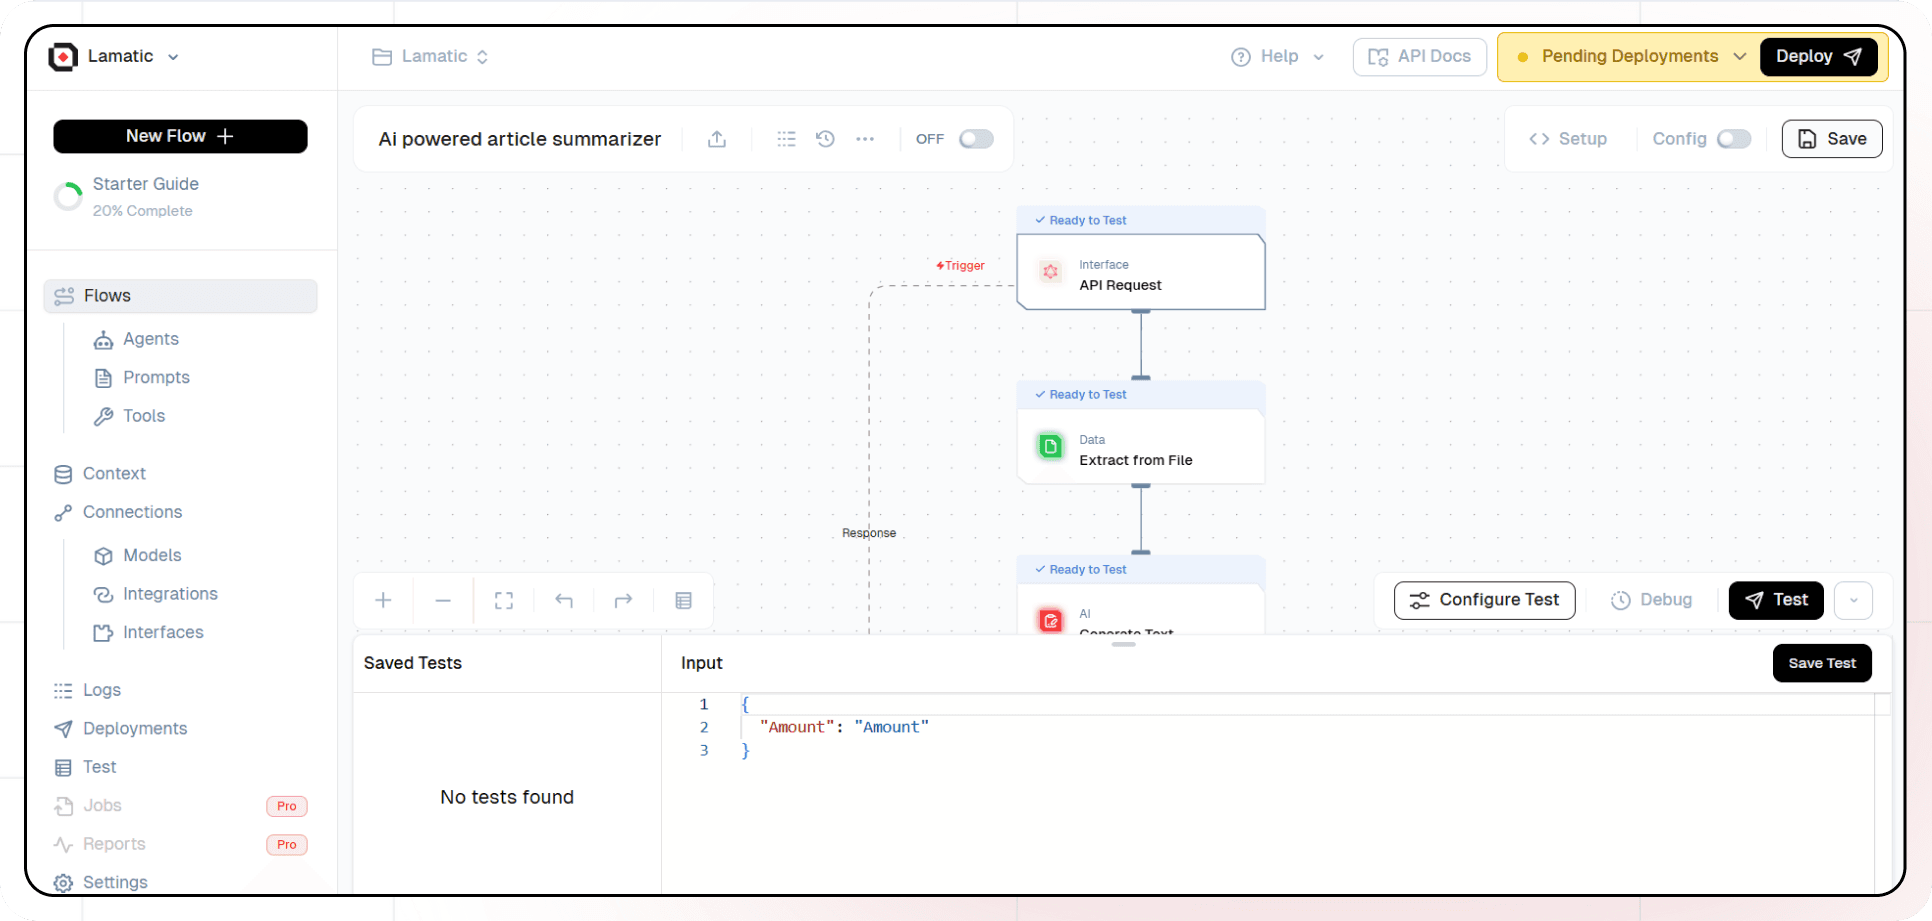Viewport: 1932px width, 921px height.
Task: Expand the Pending Deployments dropdown
Action: coord(1740,56)
